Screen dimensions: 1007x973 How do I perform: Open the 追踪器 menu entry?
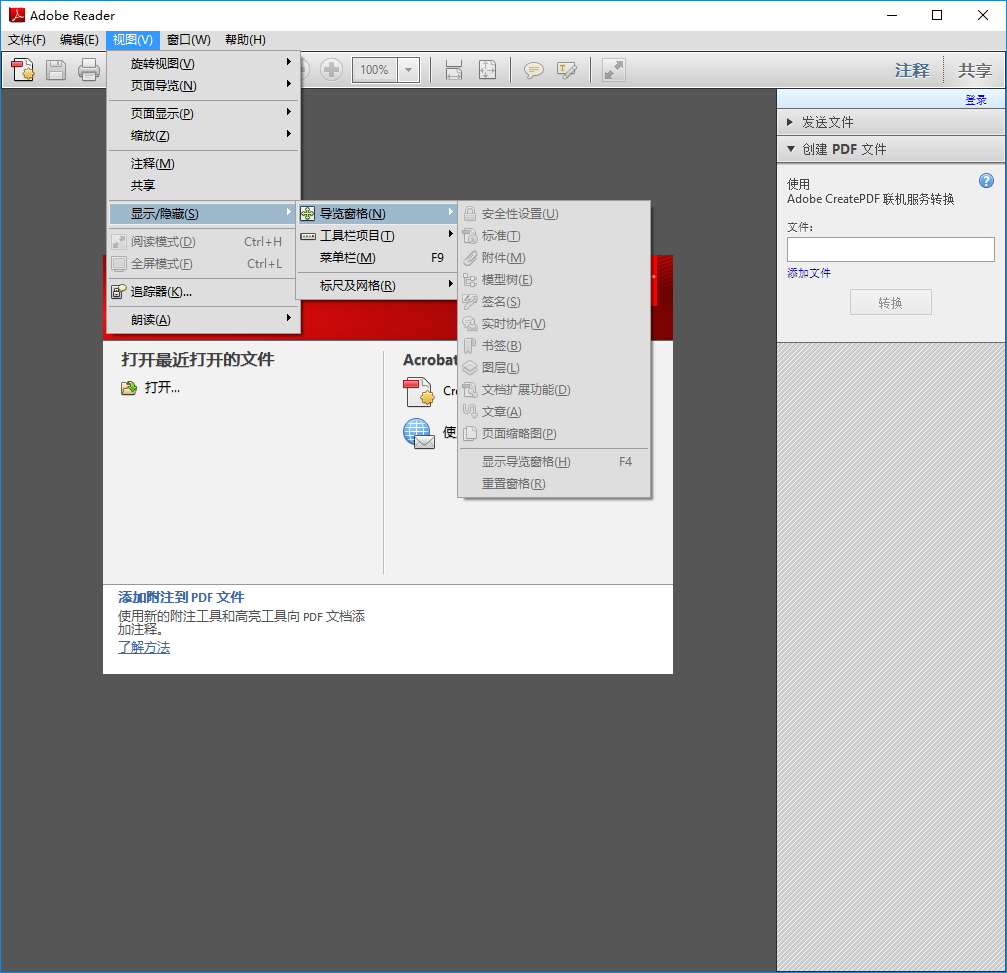coord(203,292)
